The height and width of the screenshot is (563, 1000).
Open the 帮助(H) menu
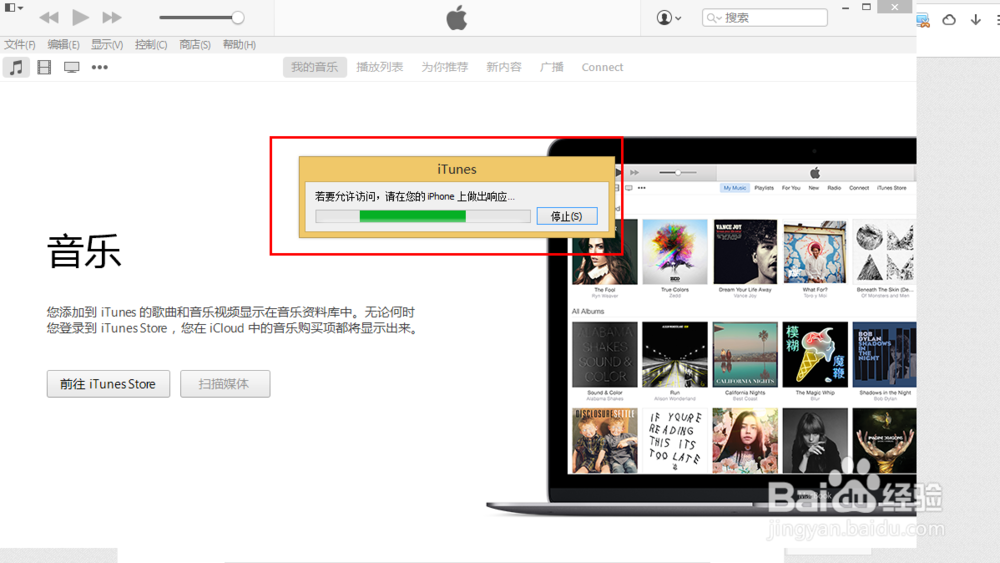(239, 45)
